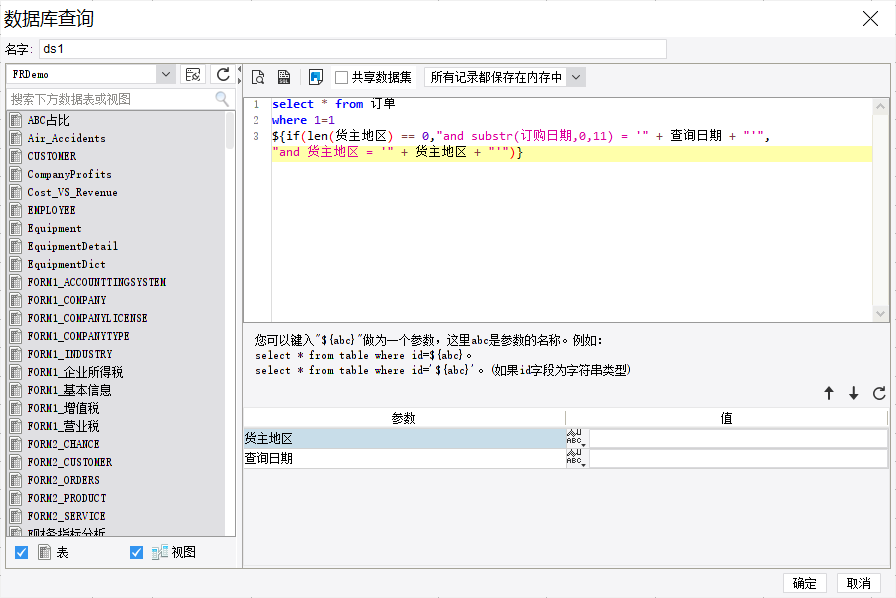The width and height of the screenshot is (896, 598).
Task: Click the value field for 查询日期
Action: (x=738, y=459)
